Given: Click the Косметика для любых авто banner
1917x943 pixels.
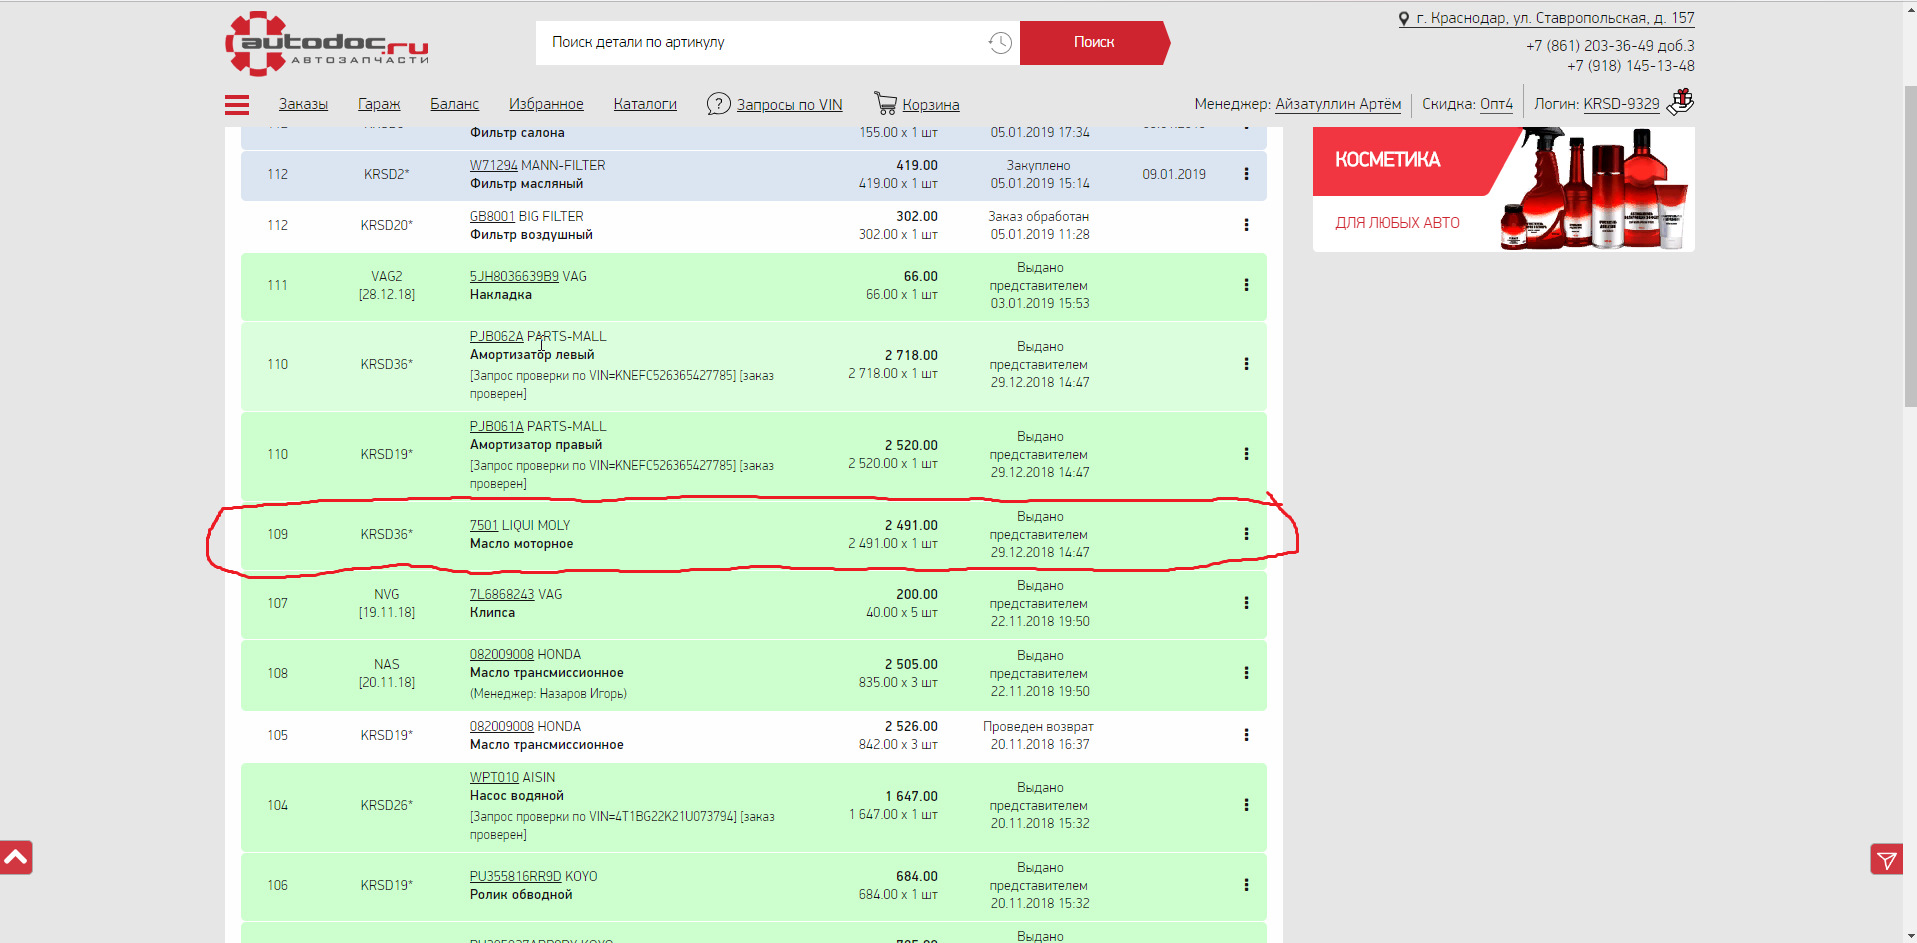Looking at the screenshot, I should point(1503,189).
